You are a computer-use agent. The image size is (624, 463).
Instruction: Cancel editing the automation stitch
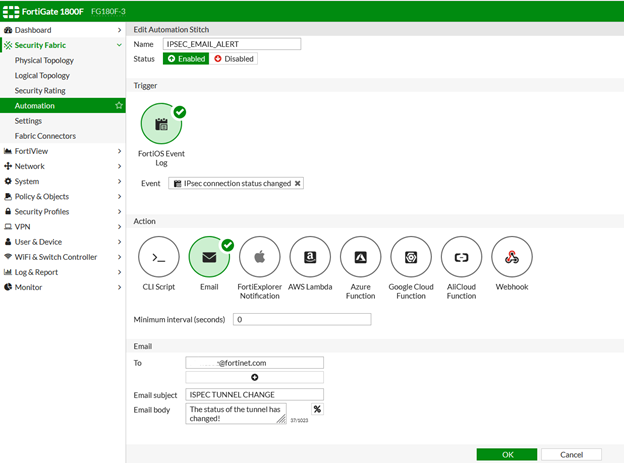[x=571, y=455]
